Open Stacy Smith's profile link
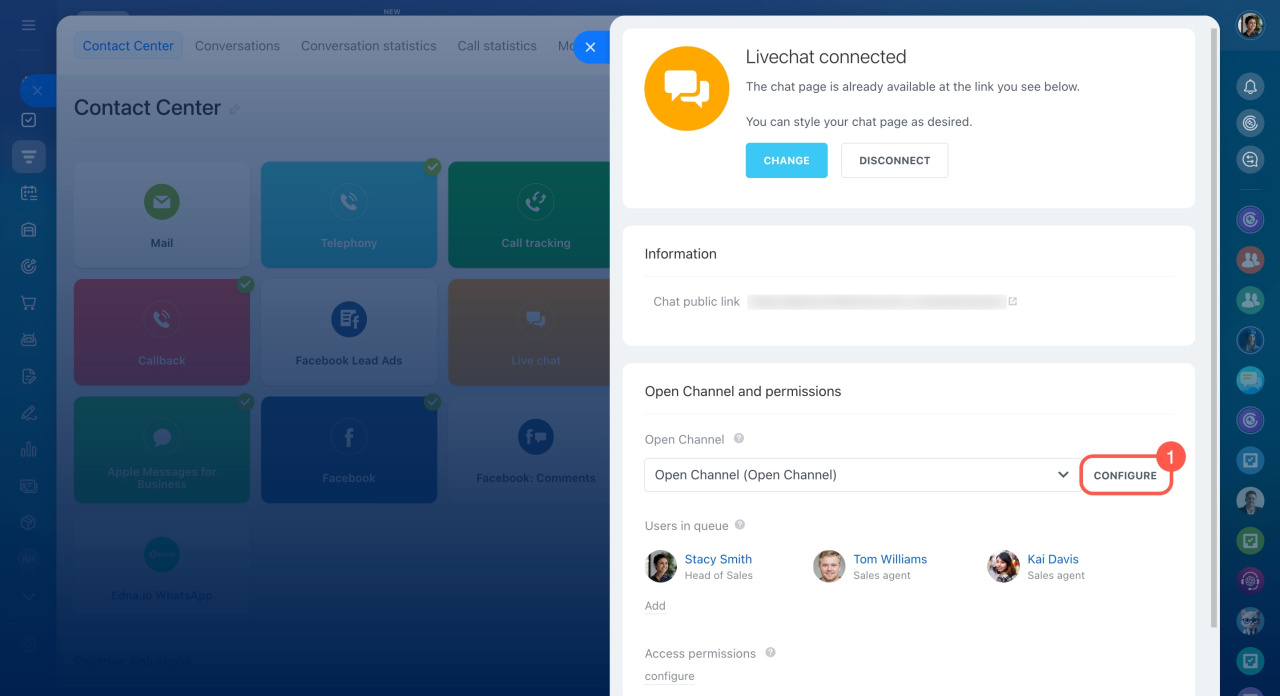The width and height of the screenshot is (1280, 696). click(x=717, y=559)
